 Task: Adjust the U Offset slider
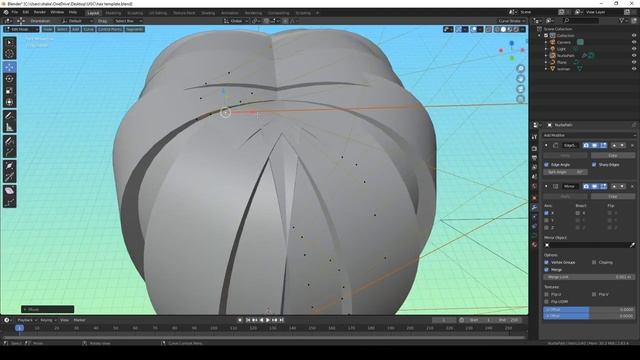[589, 309]
